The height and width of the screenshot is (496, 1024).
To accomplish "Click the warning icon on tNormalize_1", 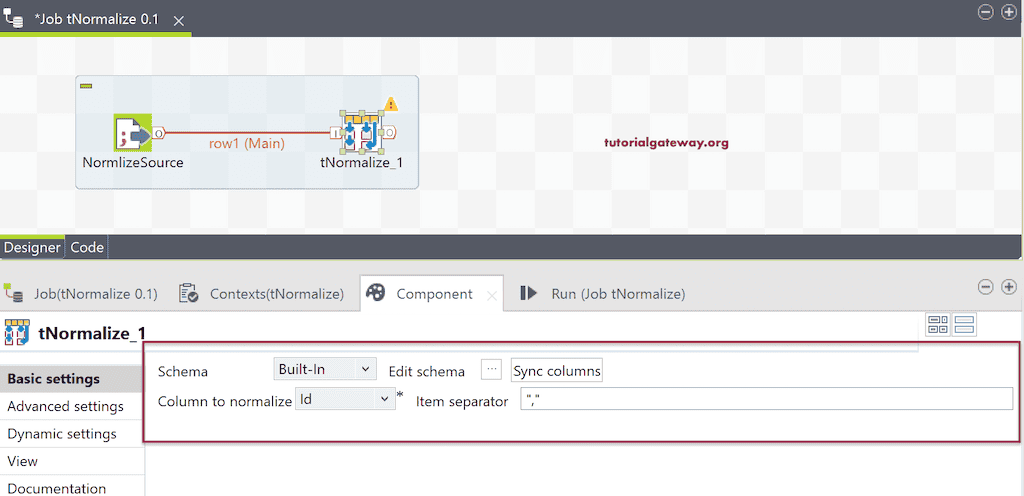I will point(391,104).
